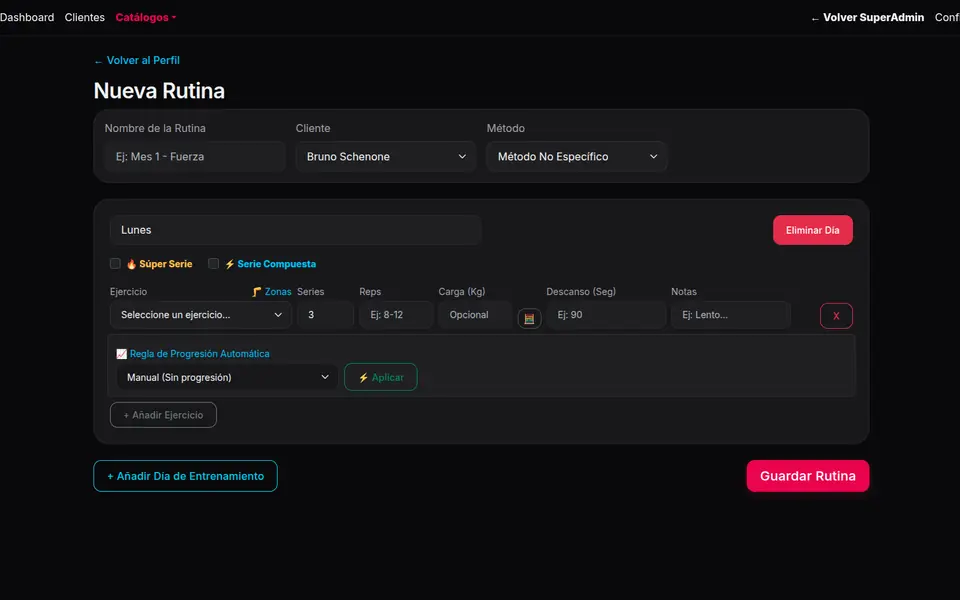960x600 pixels.
Task: Click the Carga (Kg) input field
Action: click(x=475, y=315)
